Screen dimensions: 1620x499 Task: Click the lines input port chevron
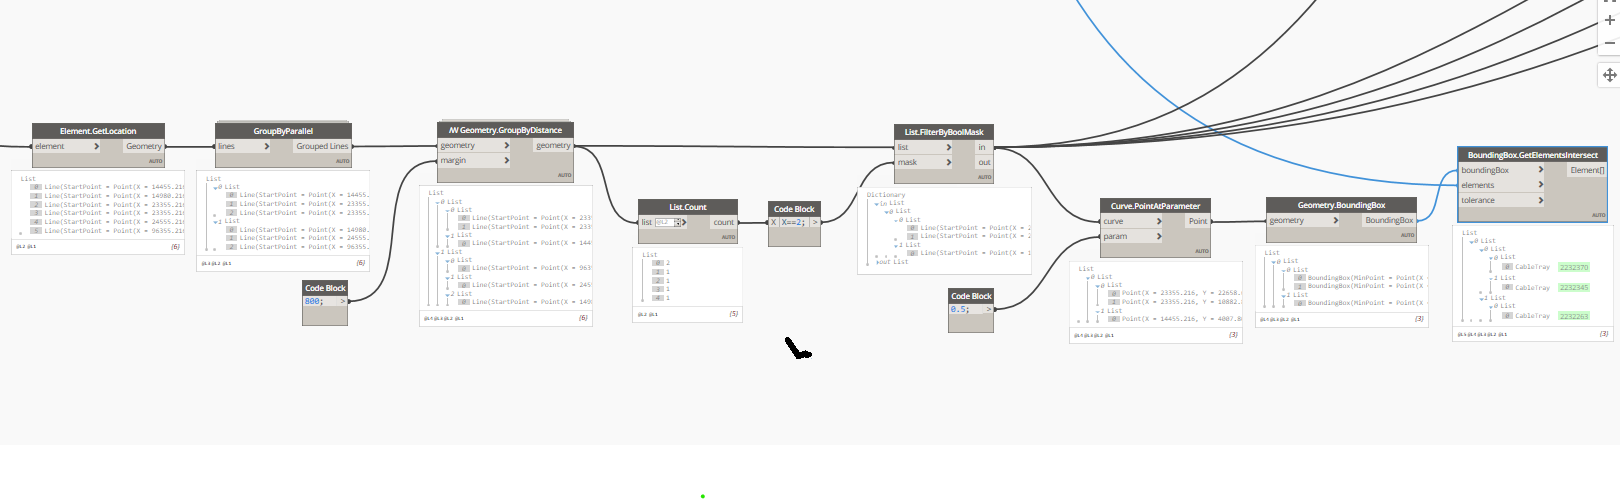click(267, 146)
